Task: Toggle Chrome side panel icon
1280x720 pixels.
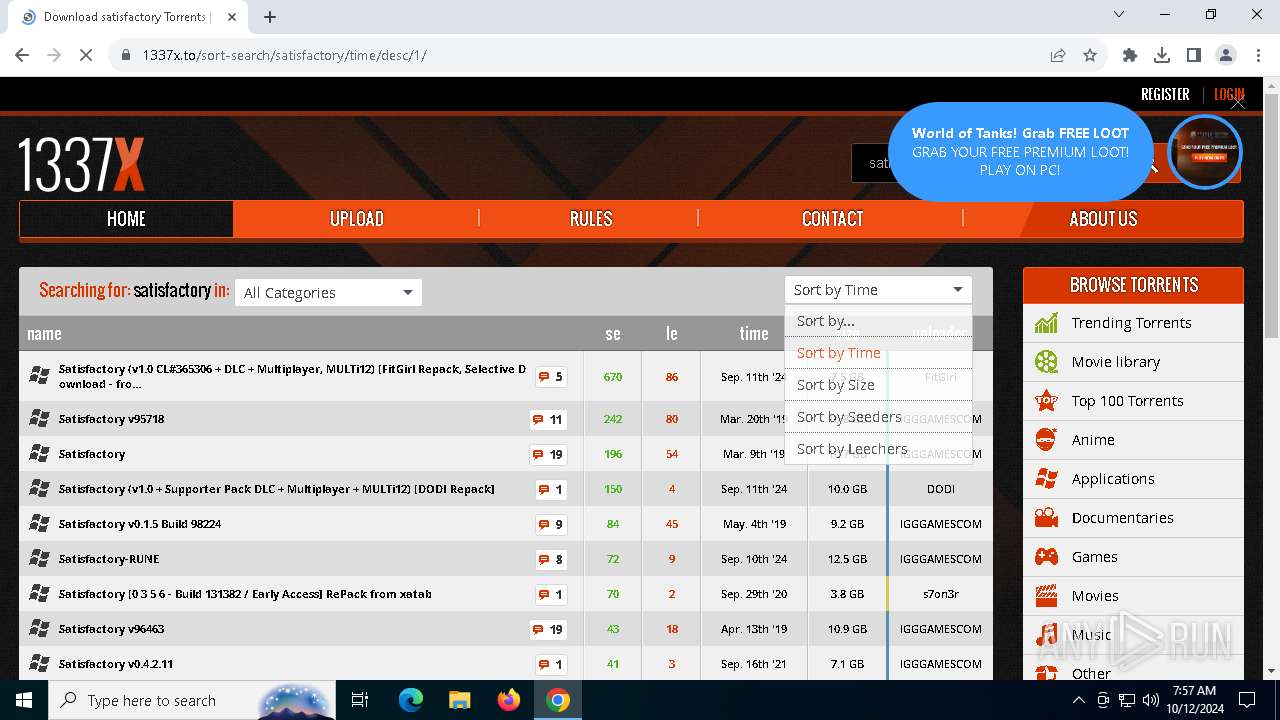Action: tap(1194, 55)
